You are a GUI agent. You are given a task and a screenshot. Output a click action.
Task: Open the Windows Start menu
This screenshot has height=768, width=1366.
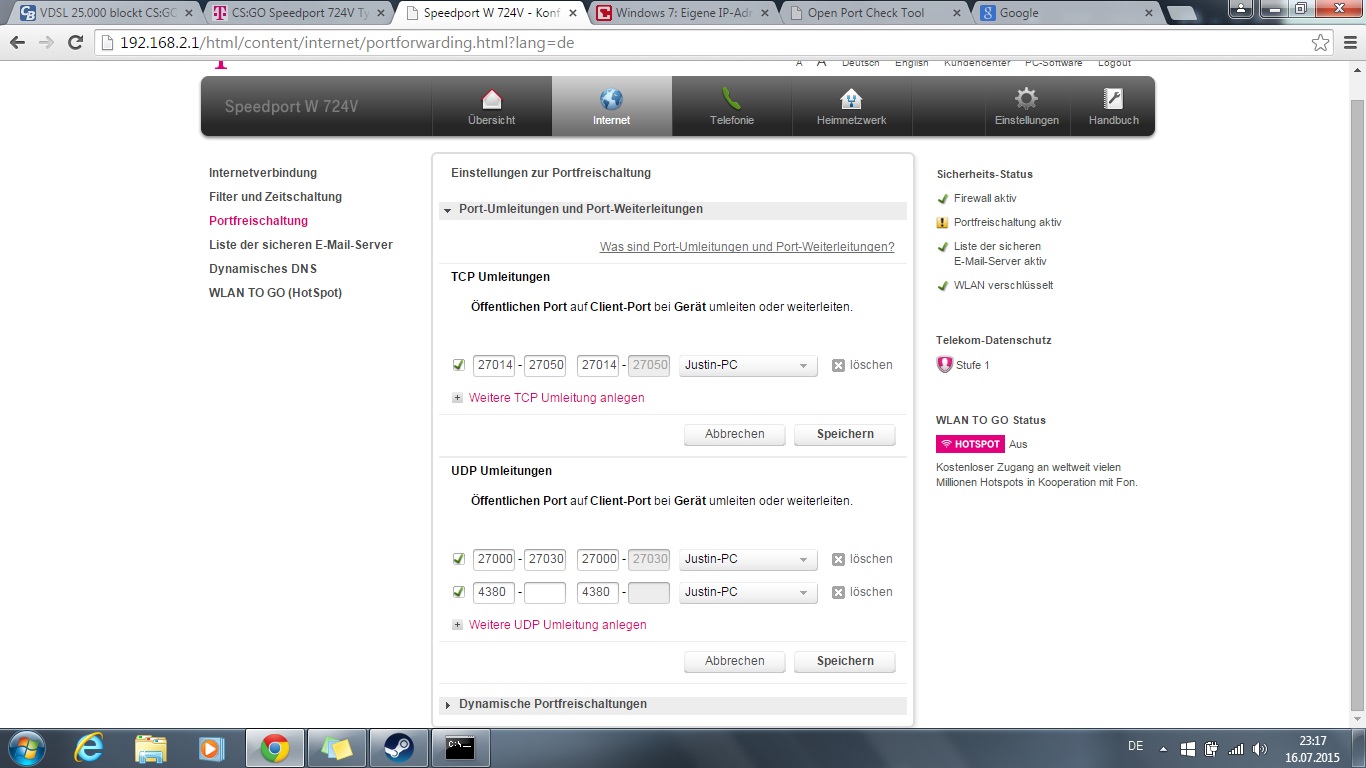(x=25, y=748)
